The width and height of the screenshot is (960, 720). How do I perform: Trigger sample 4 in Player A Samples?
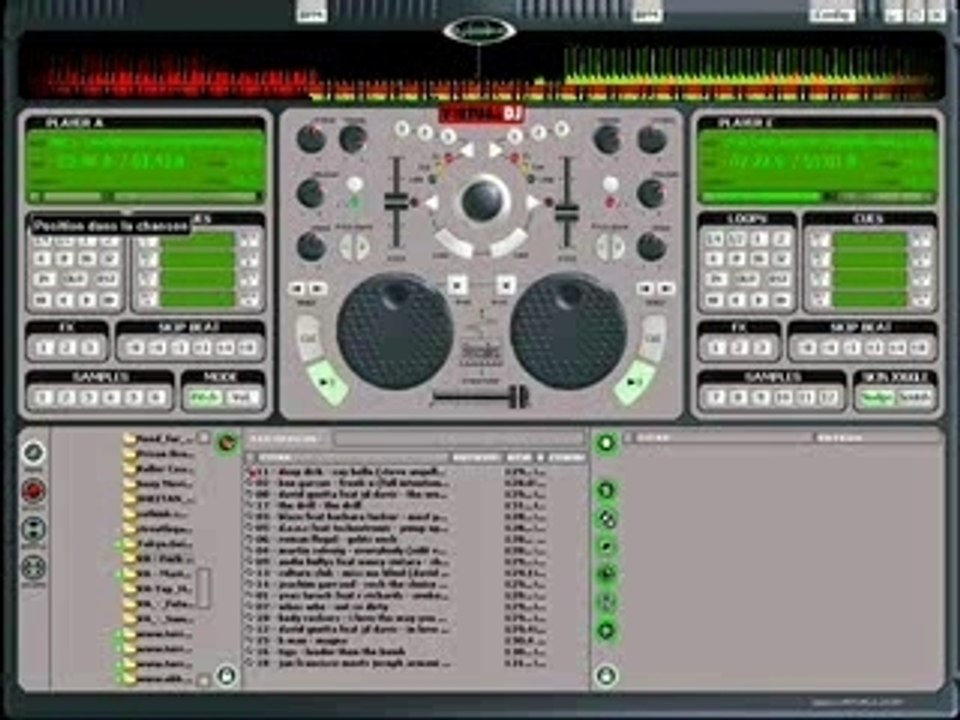(111, 398)
